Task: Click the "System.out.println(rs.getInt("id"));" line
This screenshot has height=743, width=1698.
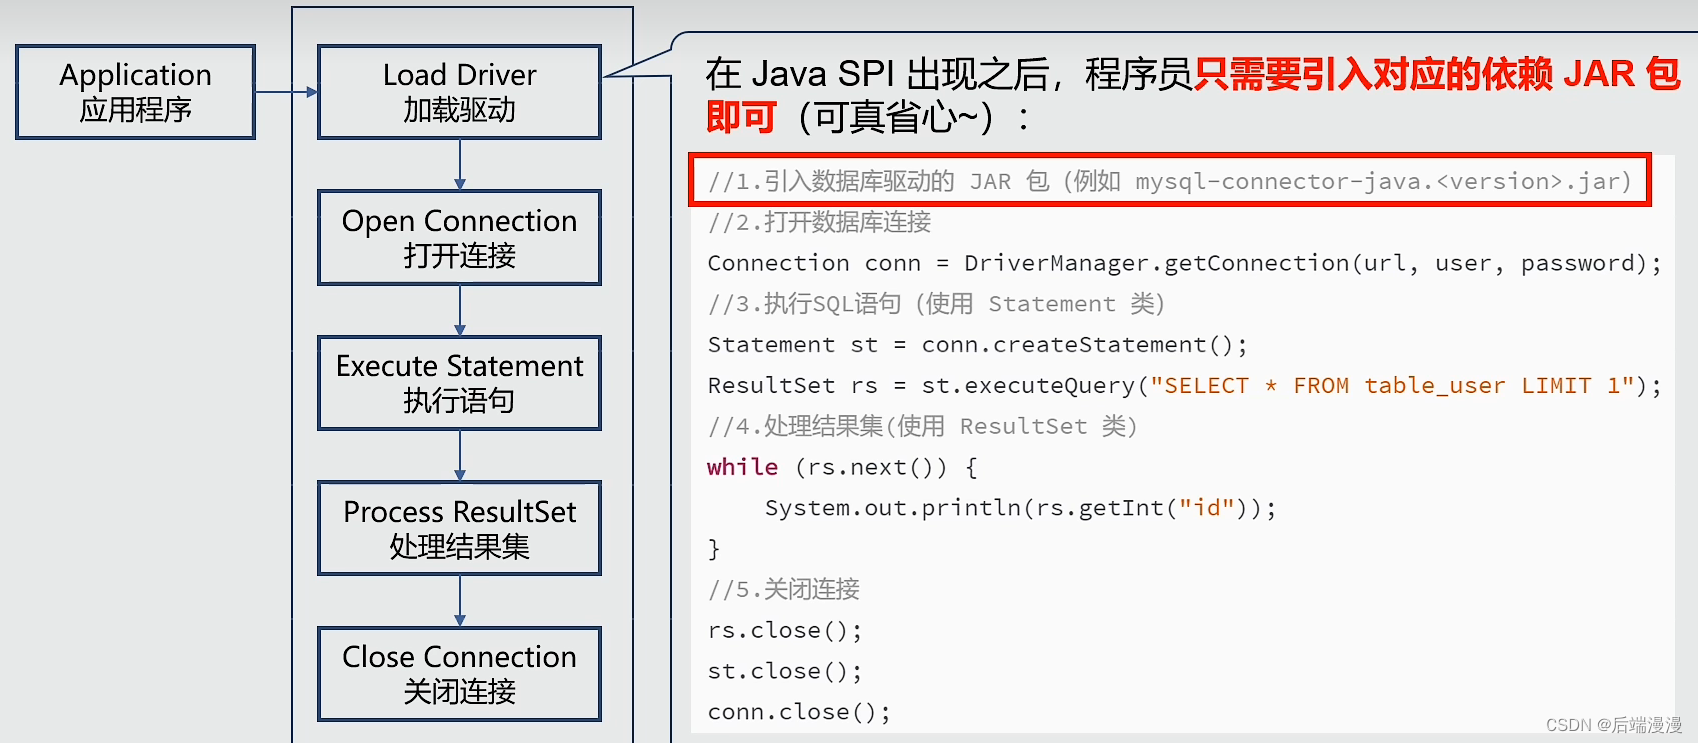Action: (1021, 508)
